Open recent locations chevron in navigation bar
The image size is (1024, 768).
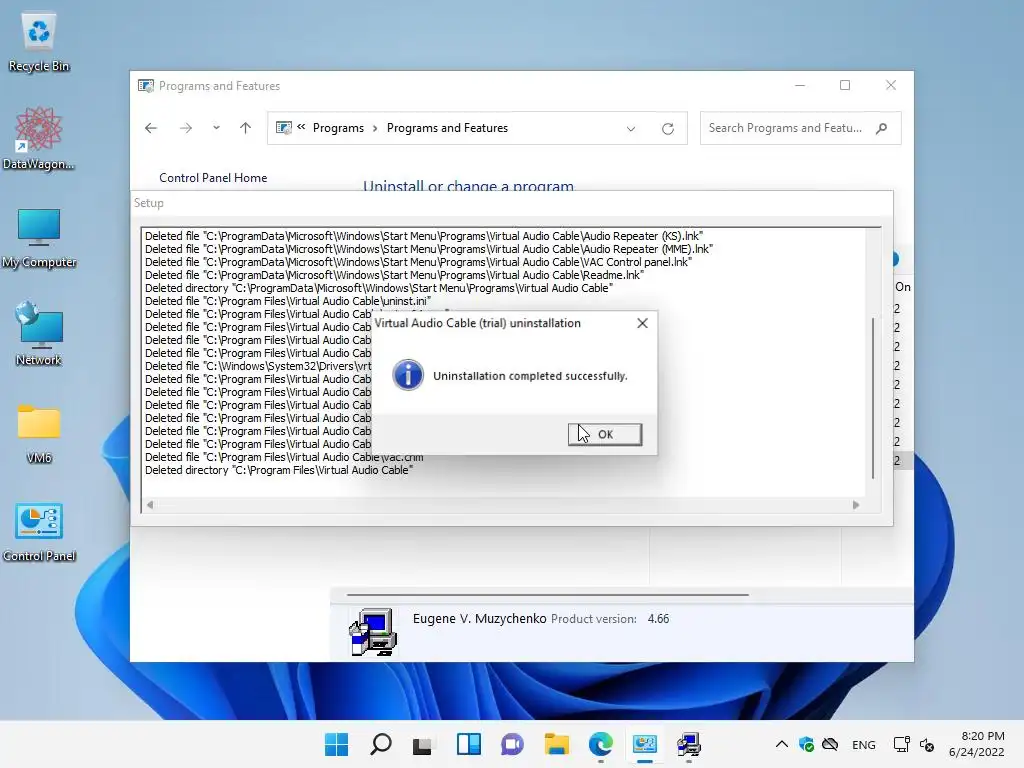[216, 128]
